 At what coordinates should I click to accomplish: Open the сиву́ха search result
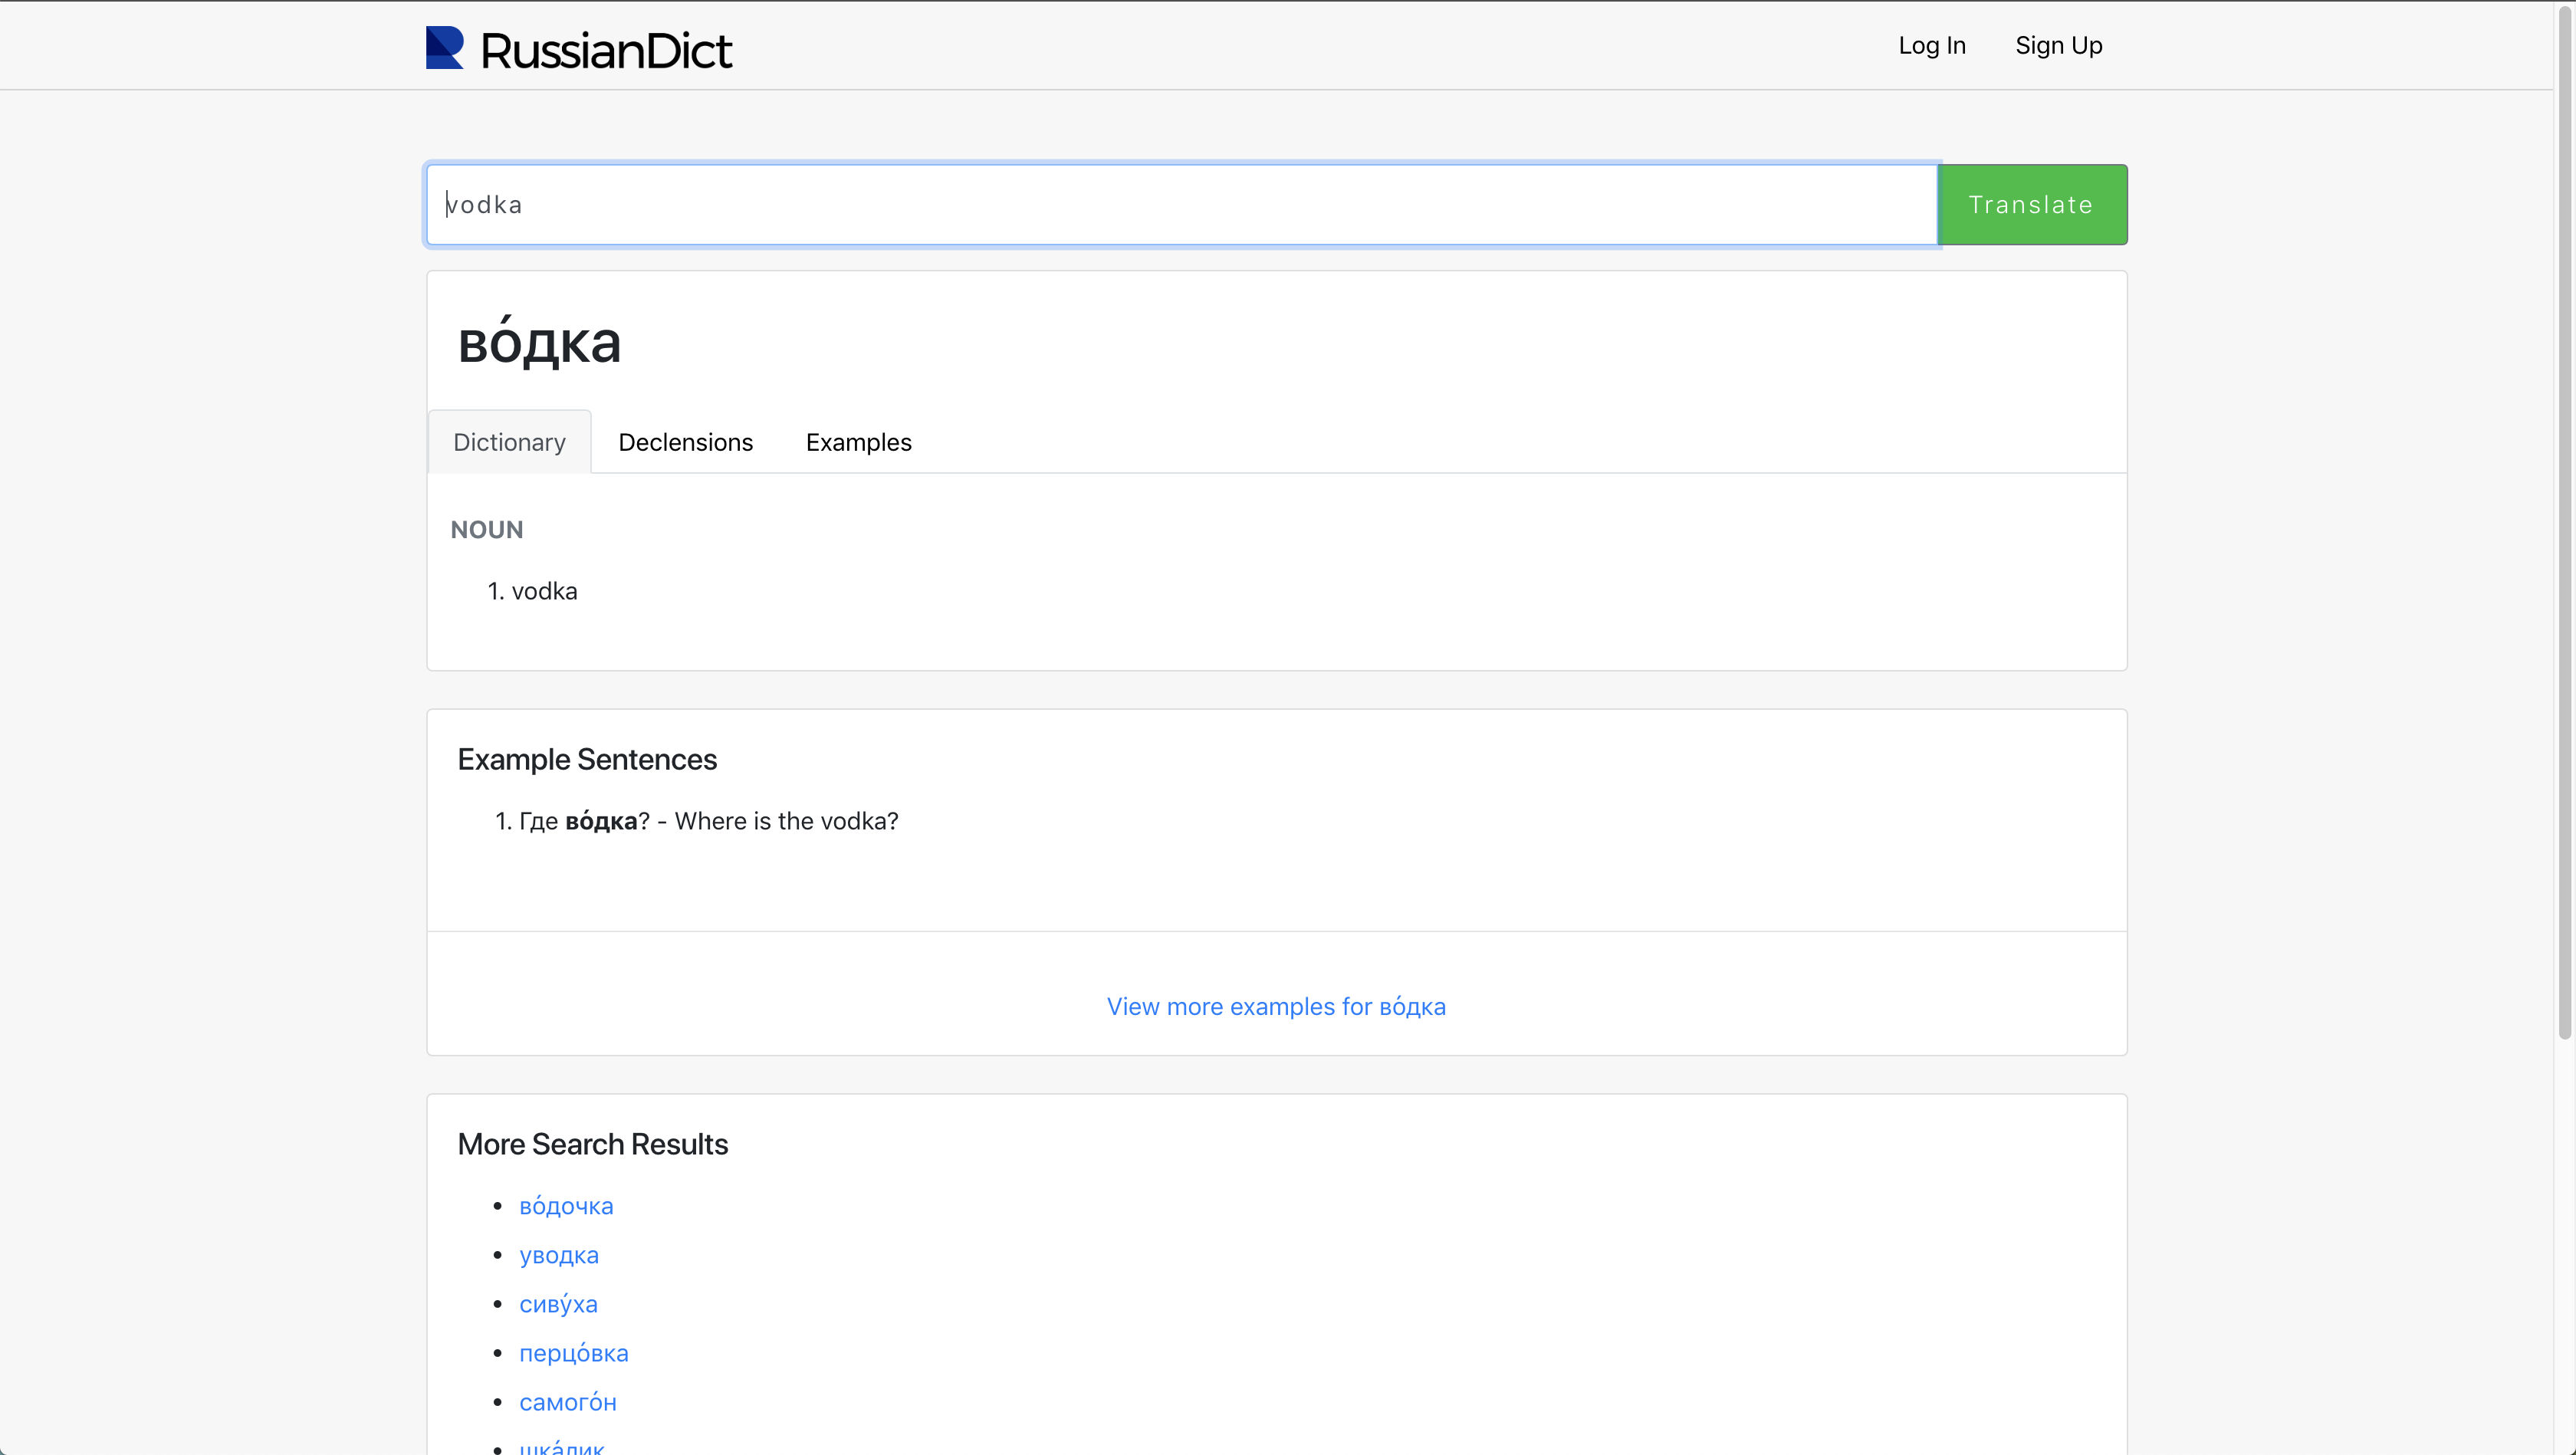(558, 1304)
